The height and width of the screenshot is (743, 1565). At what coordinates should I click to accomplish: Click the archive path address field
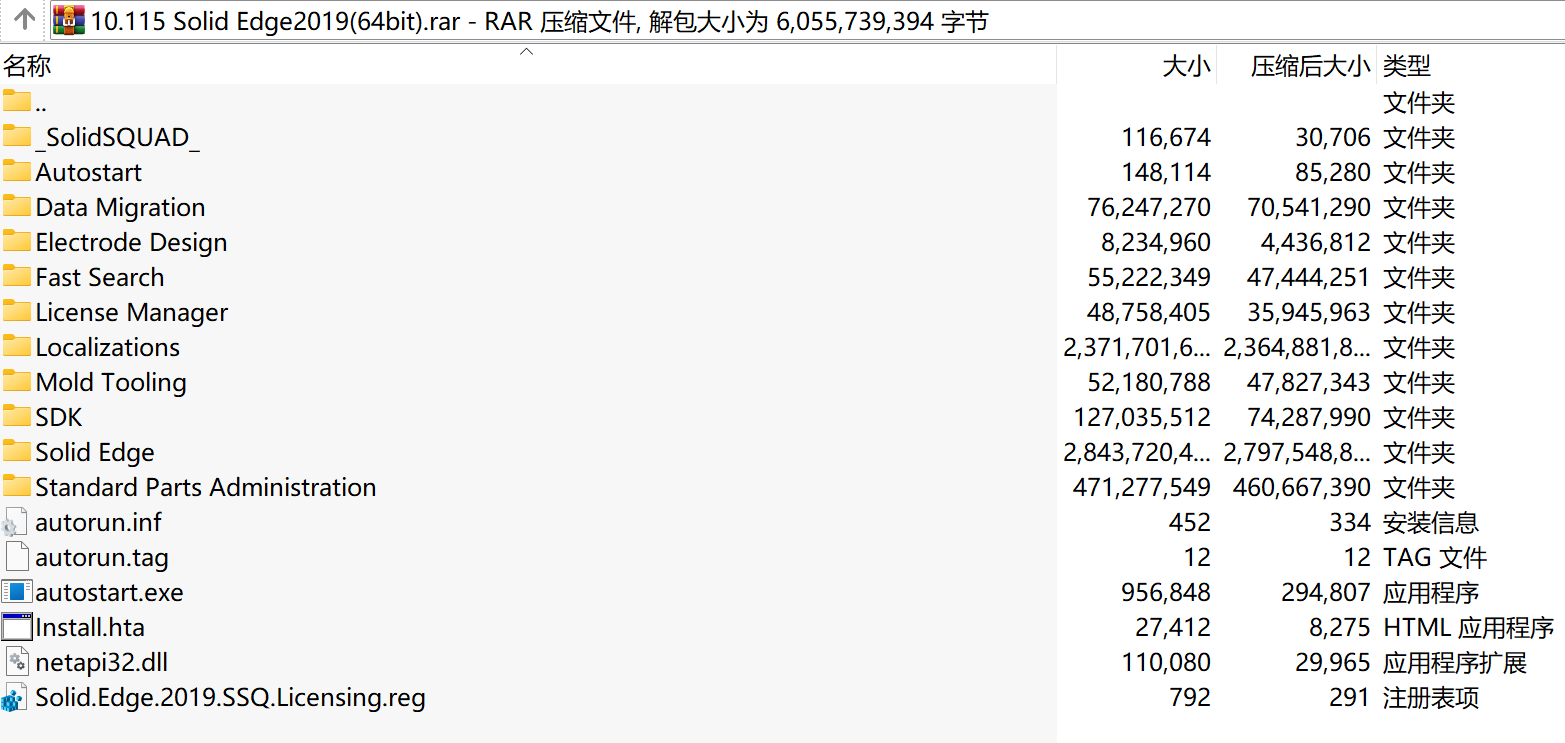807,20
